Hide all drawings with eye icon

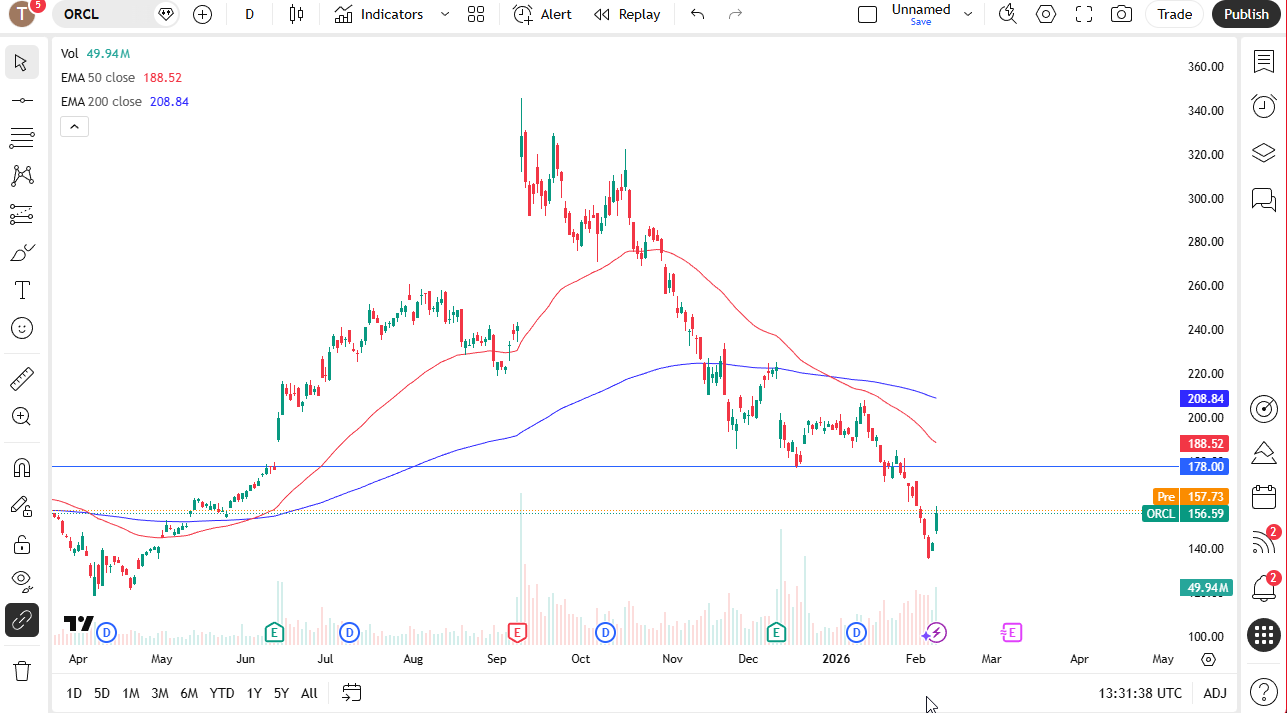[22, 582]
